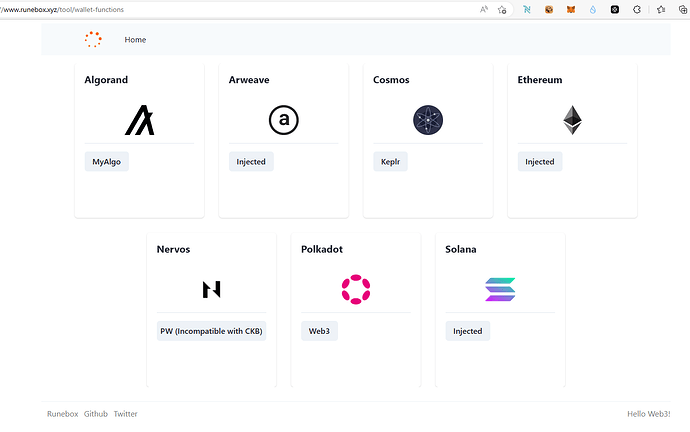Select the Web3 button under Polkadot
Viewport: 690px width, 432px height.
(319, 331)
